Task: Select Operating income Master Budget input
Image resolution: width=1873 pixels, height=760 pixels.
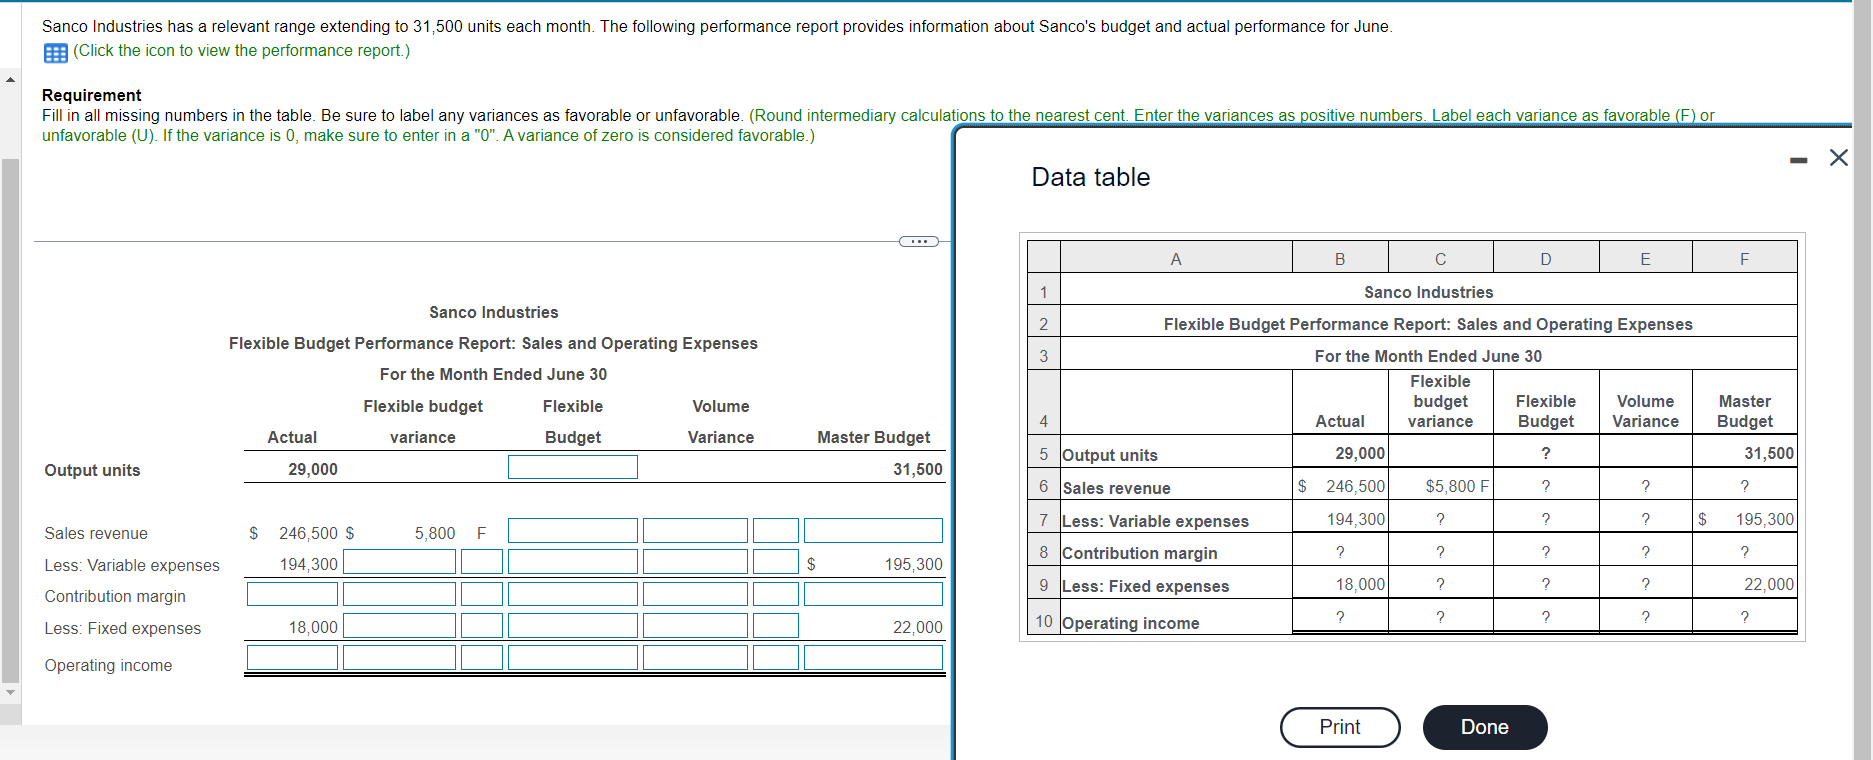Action: (x=873, y=657)
